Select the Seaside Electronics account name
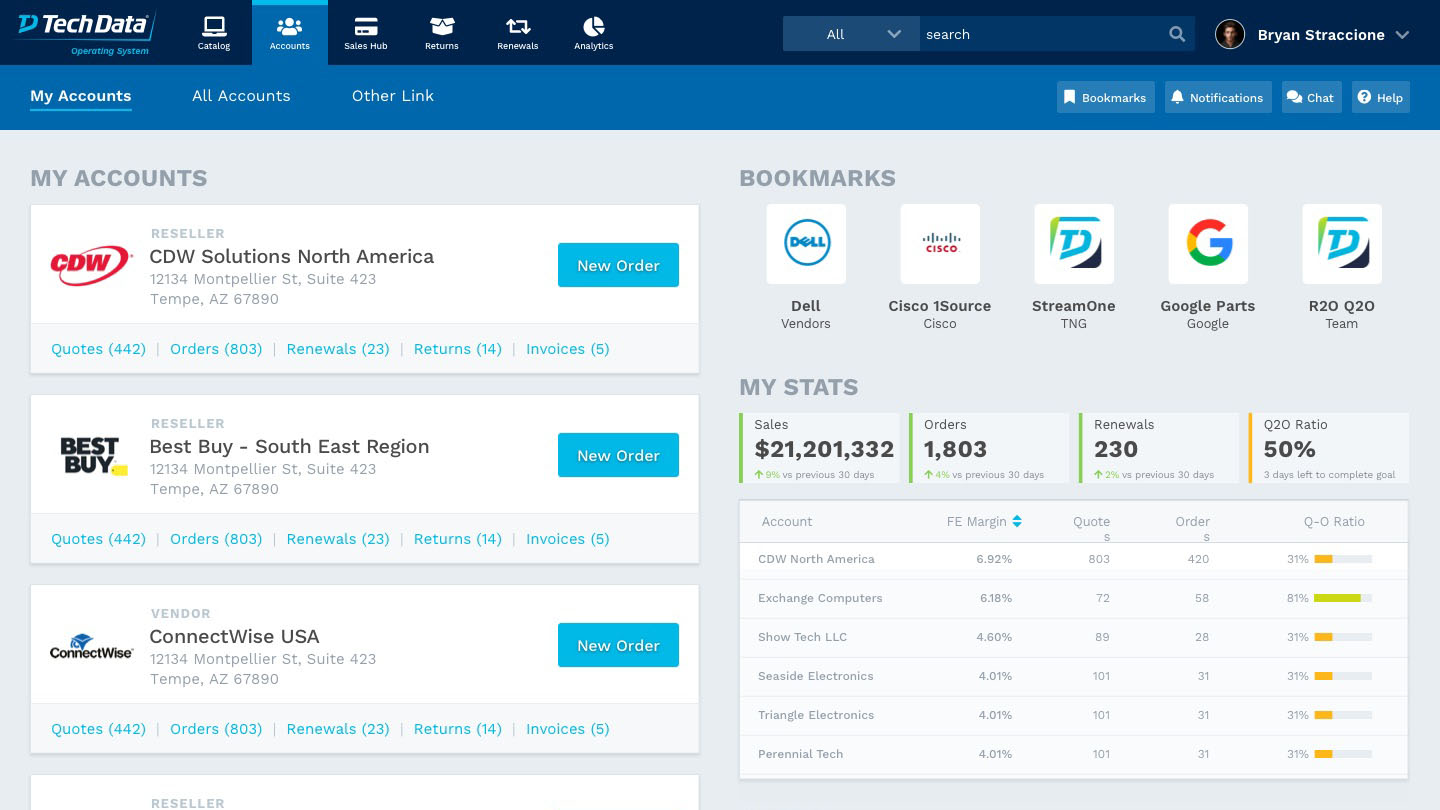This screenshot has height=810, width=1440. pos(815,676)
